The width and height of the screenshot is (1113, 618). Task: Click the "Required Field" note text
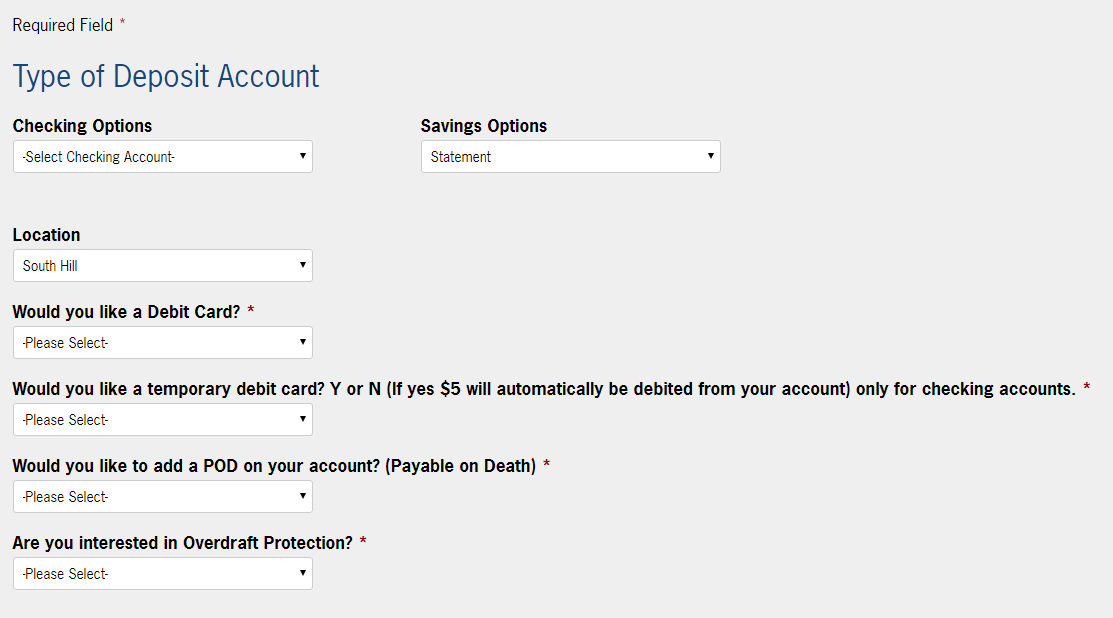coord(63,25)
